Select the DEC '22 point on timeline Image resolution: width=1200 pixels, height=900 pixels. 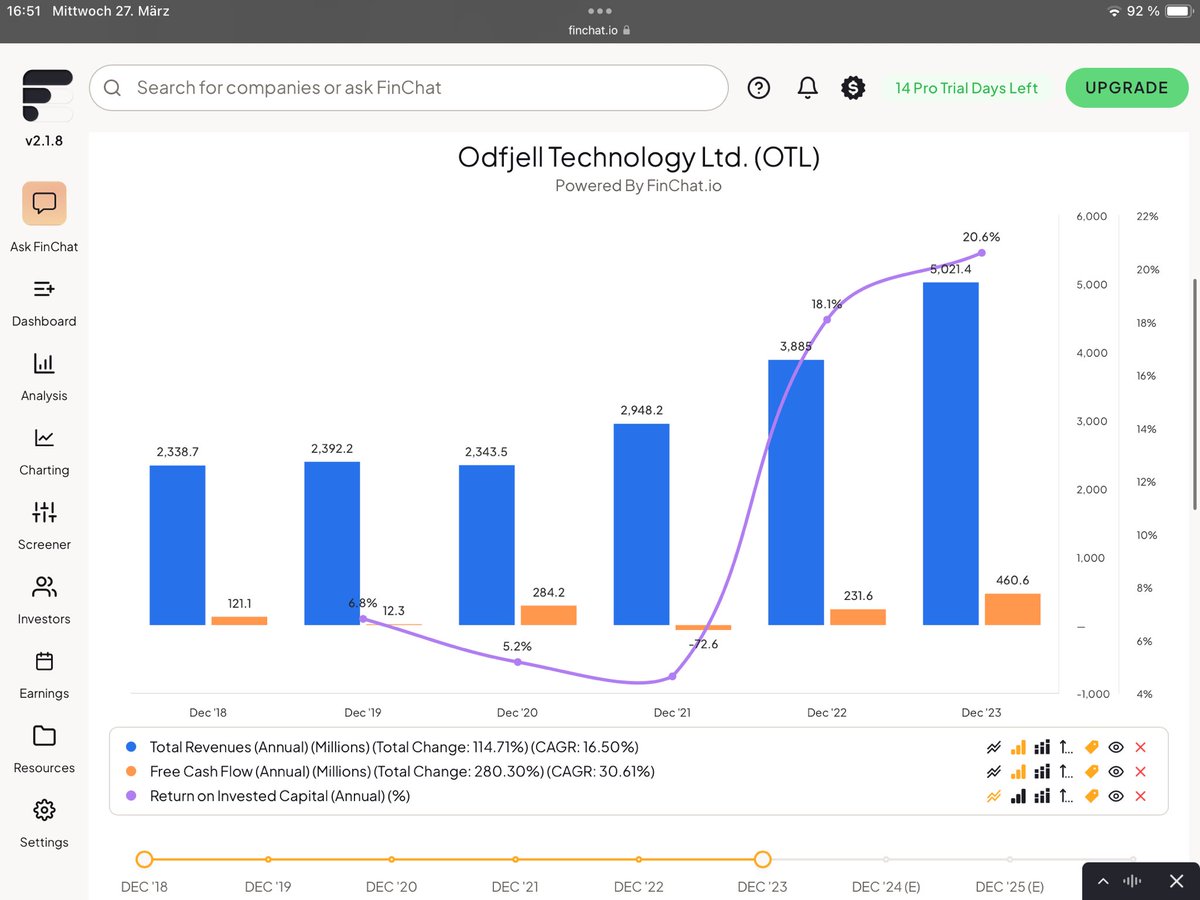tap(639, 859)
